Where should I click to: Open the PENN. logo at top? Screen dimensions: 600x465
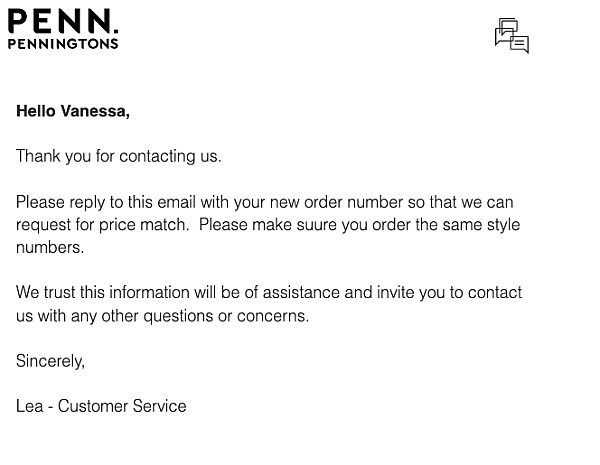click(63, 21)
